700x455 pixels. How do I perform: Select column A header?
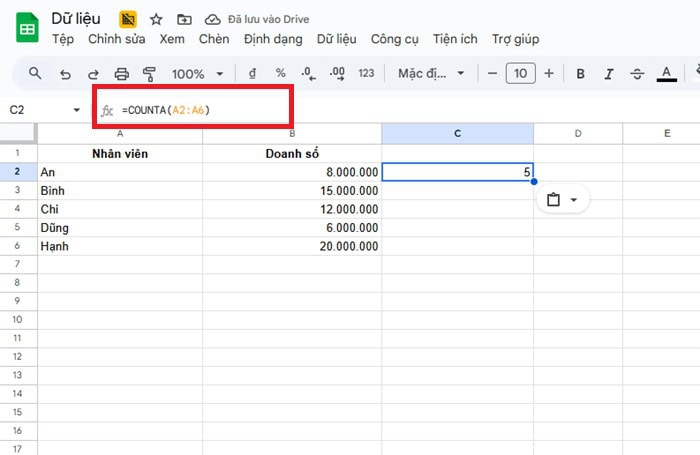pos(120,134)
